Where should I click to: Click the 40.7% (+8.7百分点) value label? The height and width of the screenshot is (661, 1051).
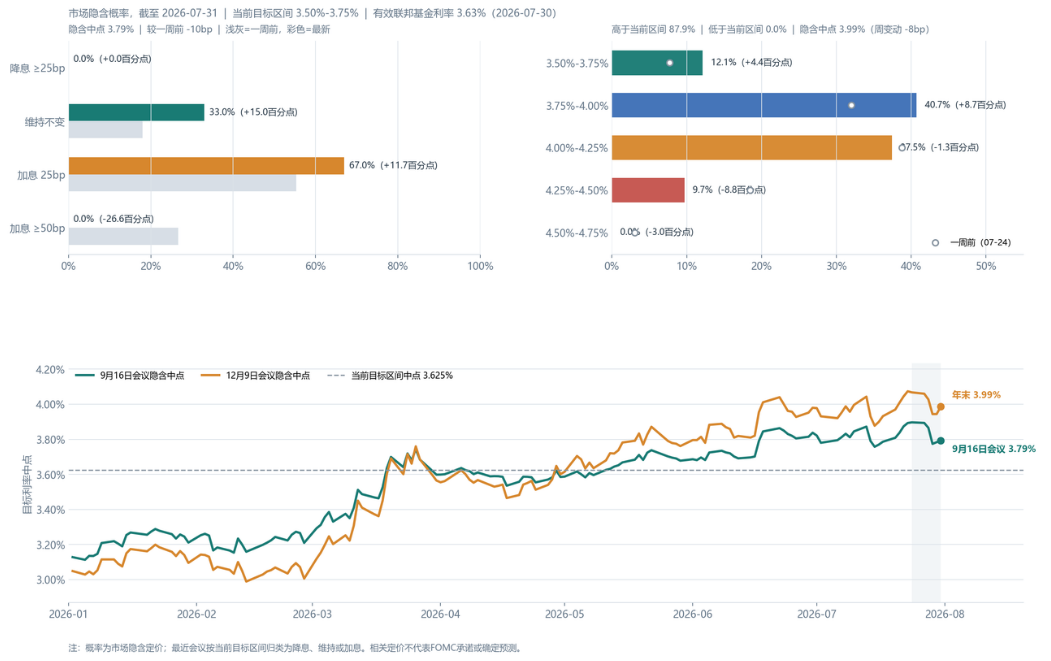coord(965,105)
